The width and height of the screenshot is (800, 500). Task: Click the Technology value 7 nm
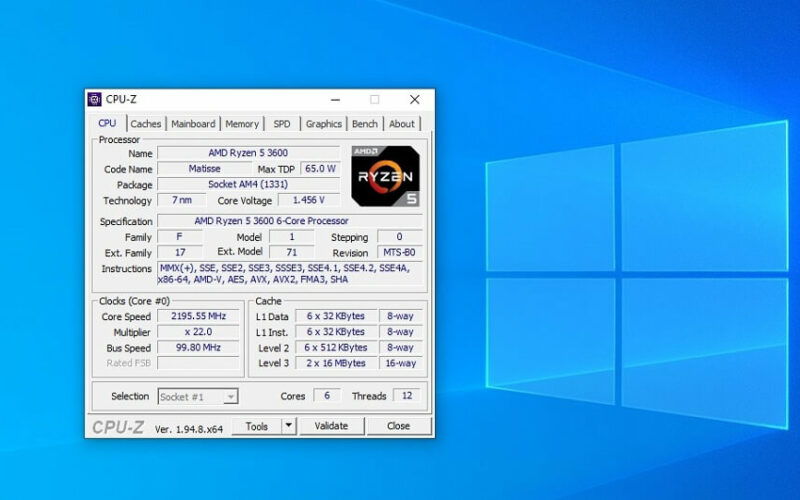point(182,200)
